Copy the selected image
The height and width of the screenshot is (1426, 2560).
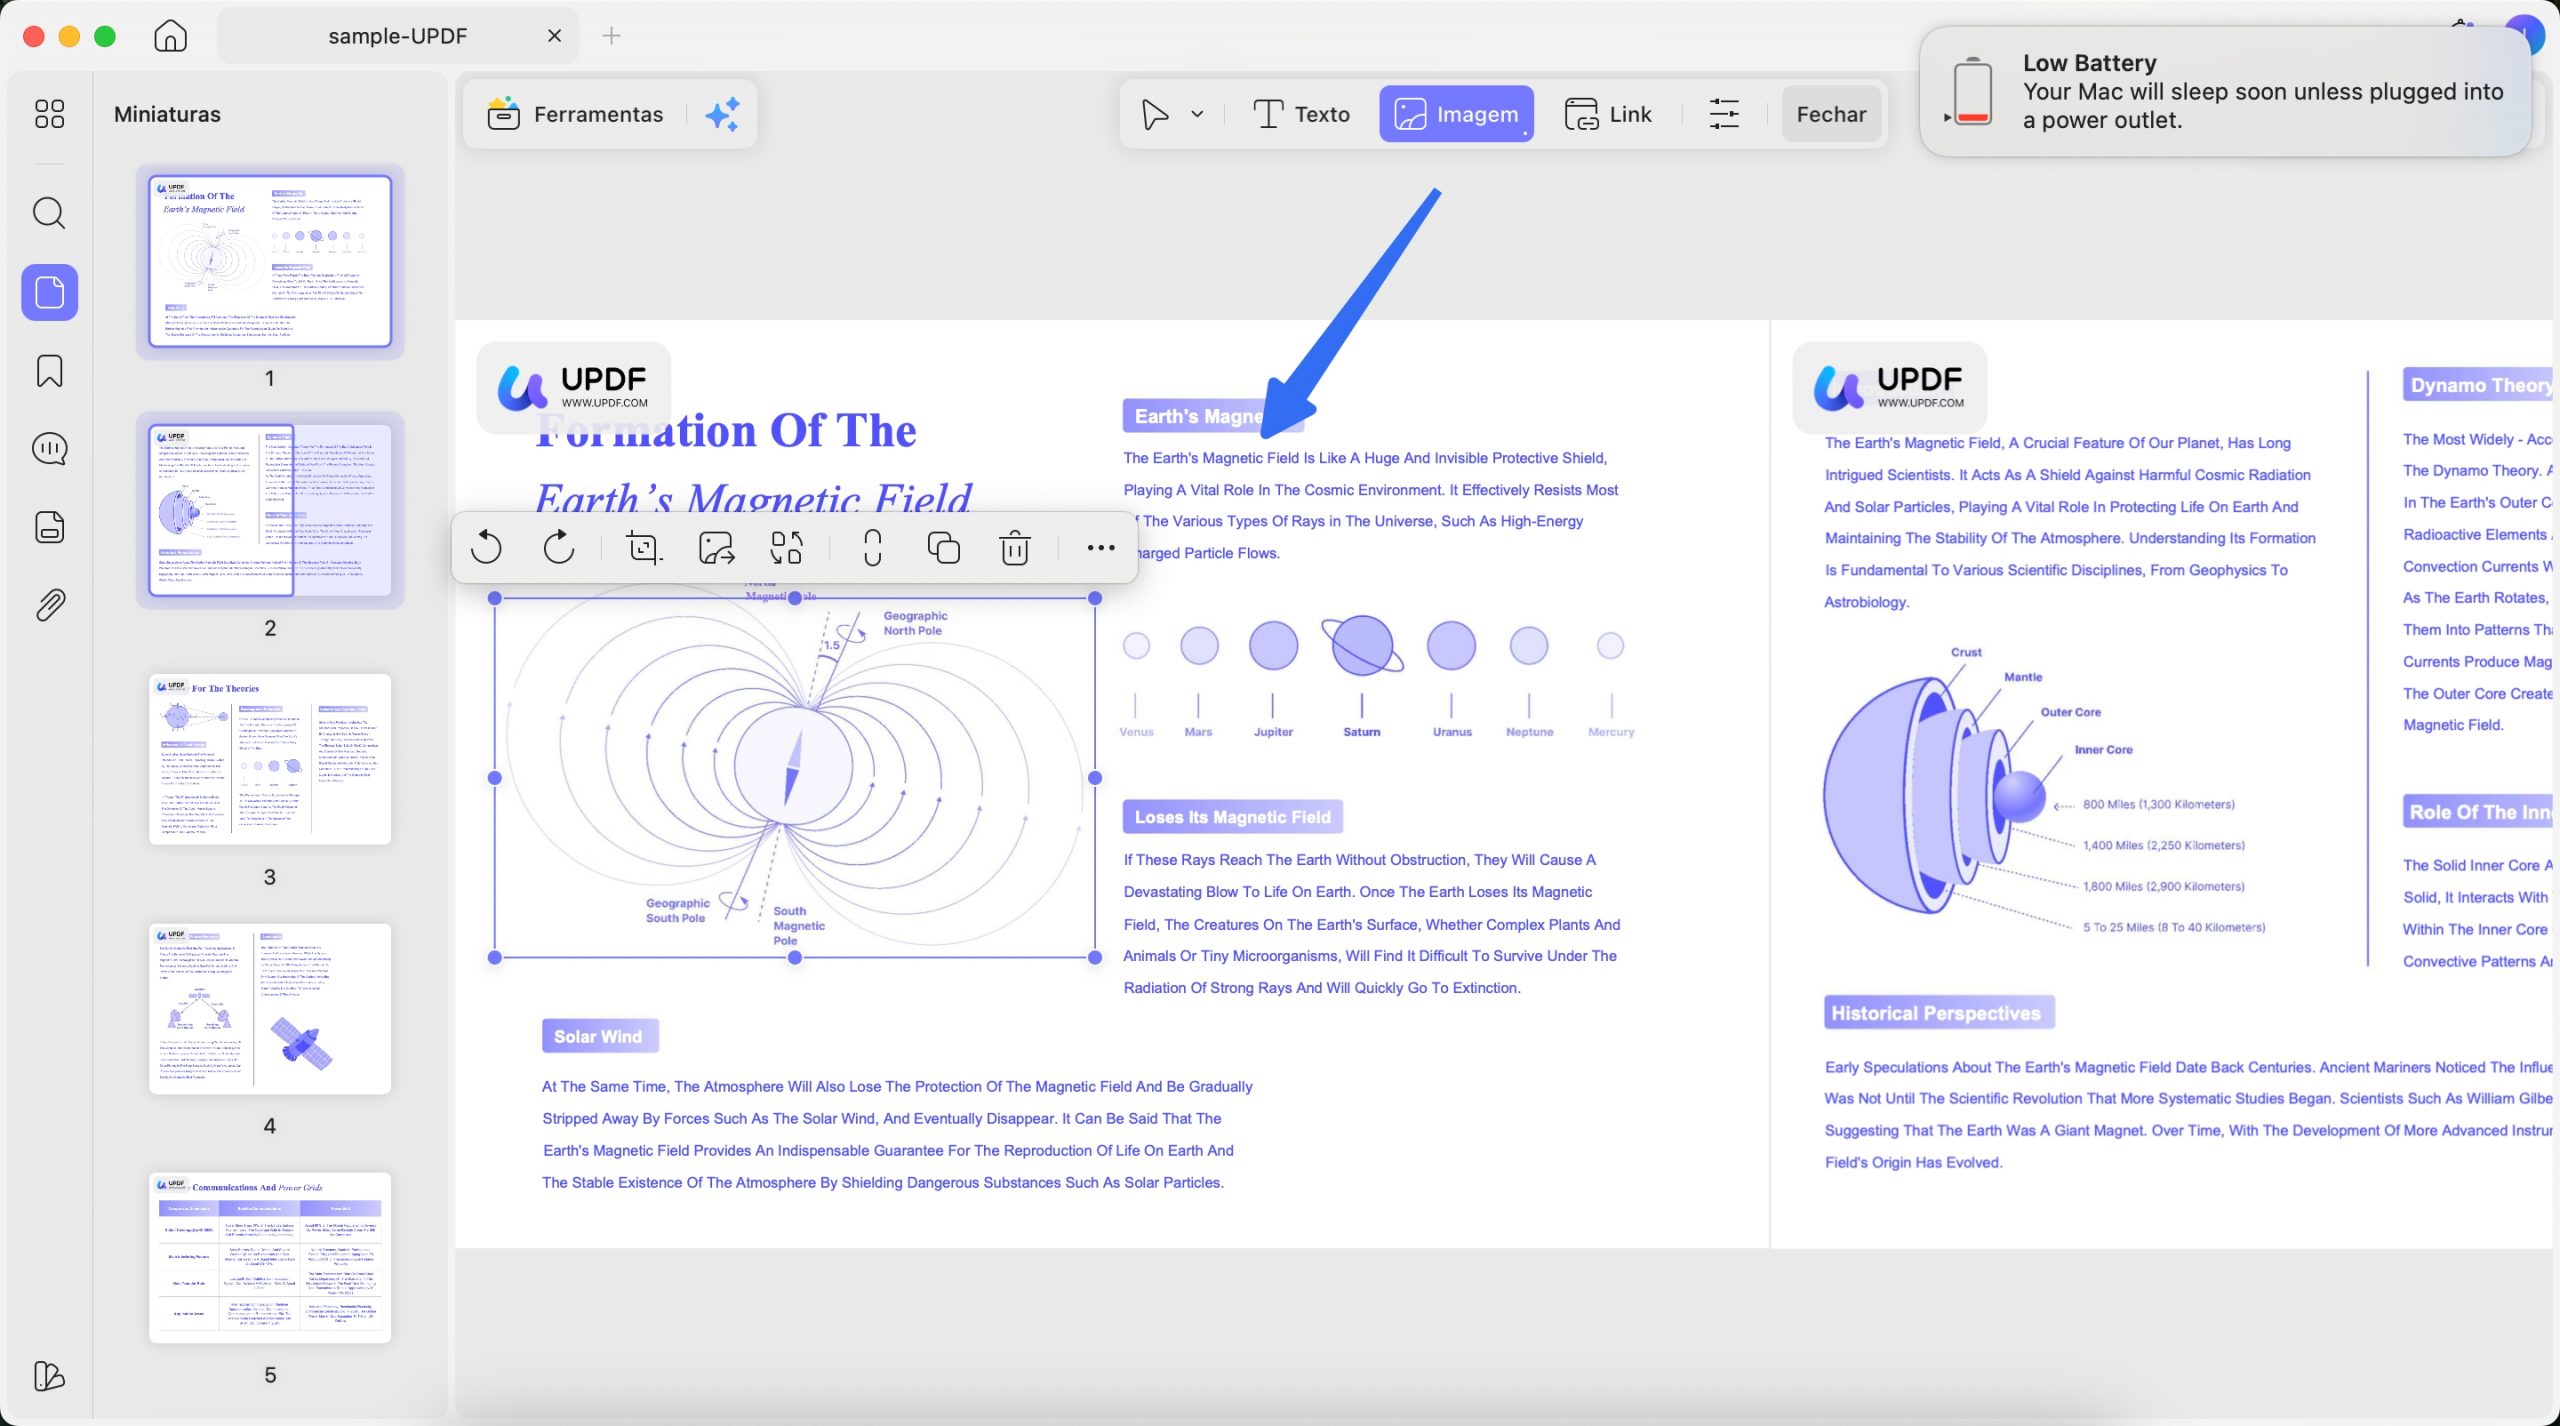(x=943, y=548)
